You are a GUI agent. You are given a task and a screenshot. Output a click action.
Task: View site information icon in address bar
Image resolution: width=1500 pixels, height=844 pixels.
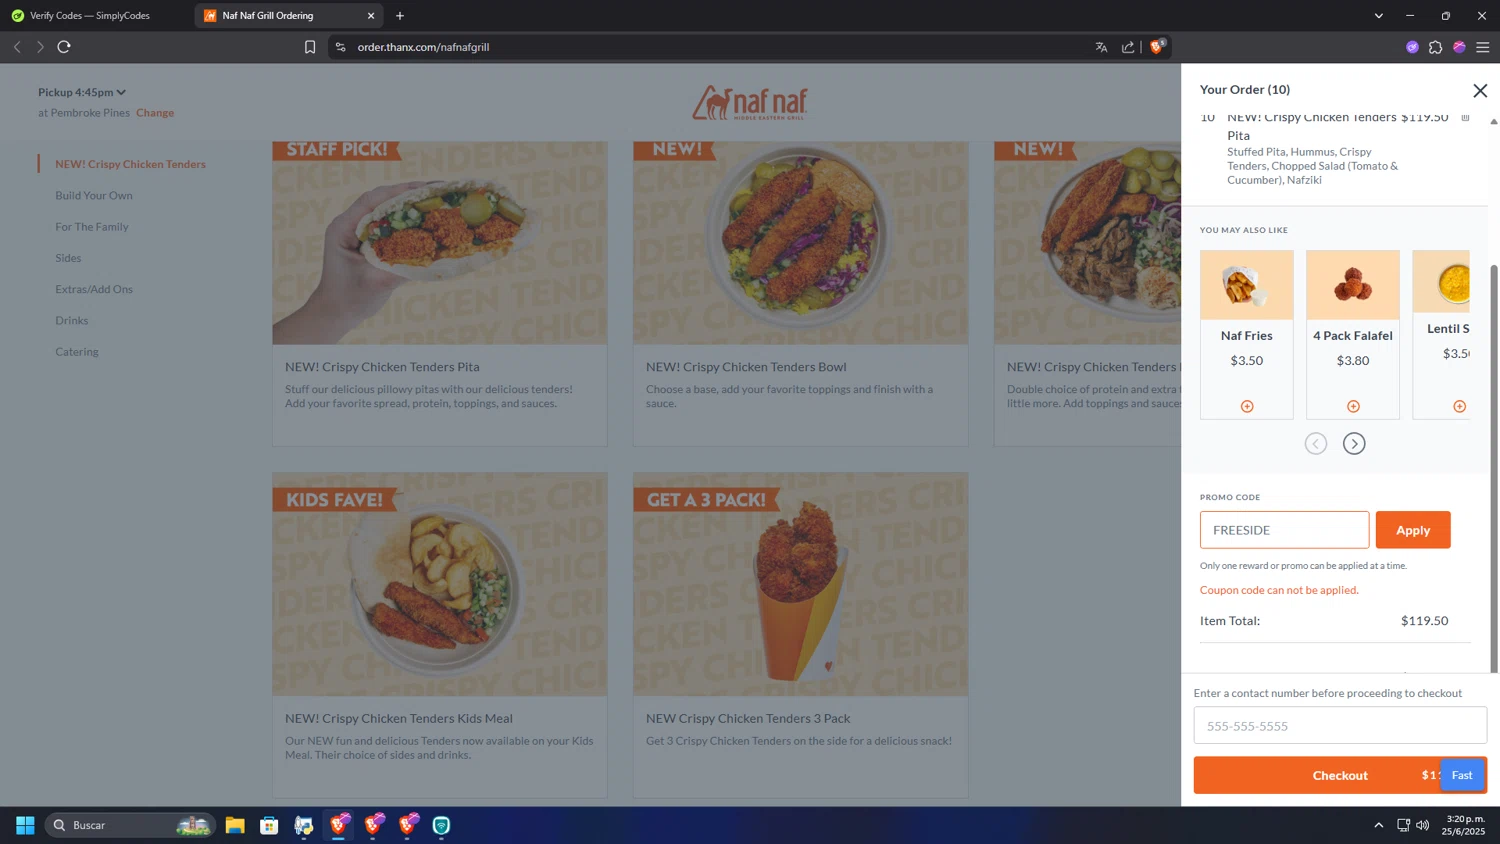pos(340,47)
